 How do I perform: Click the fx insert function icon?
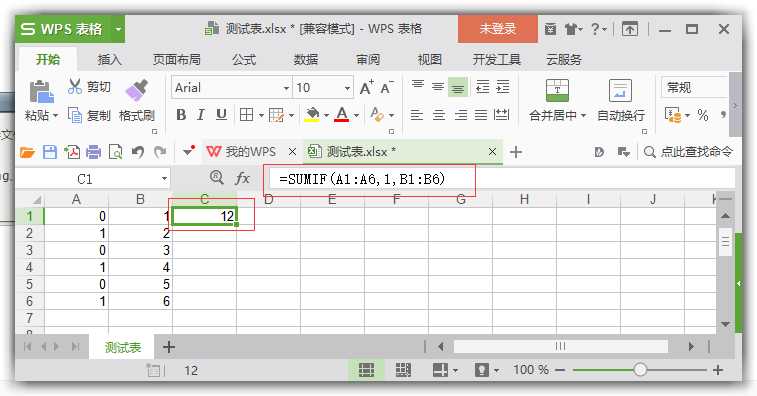point(242,178)
